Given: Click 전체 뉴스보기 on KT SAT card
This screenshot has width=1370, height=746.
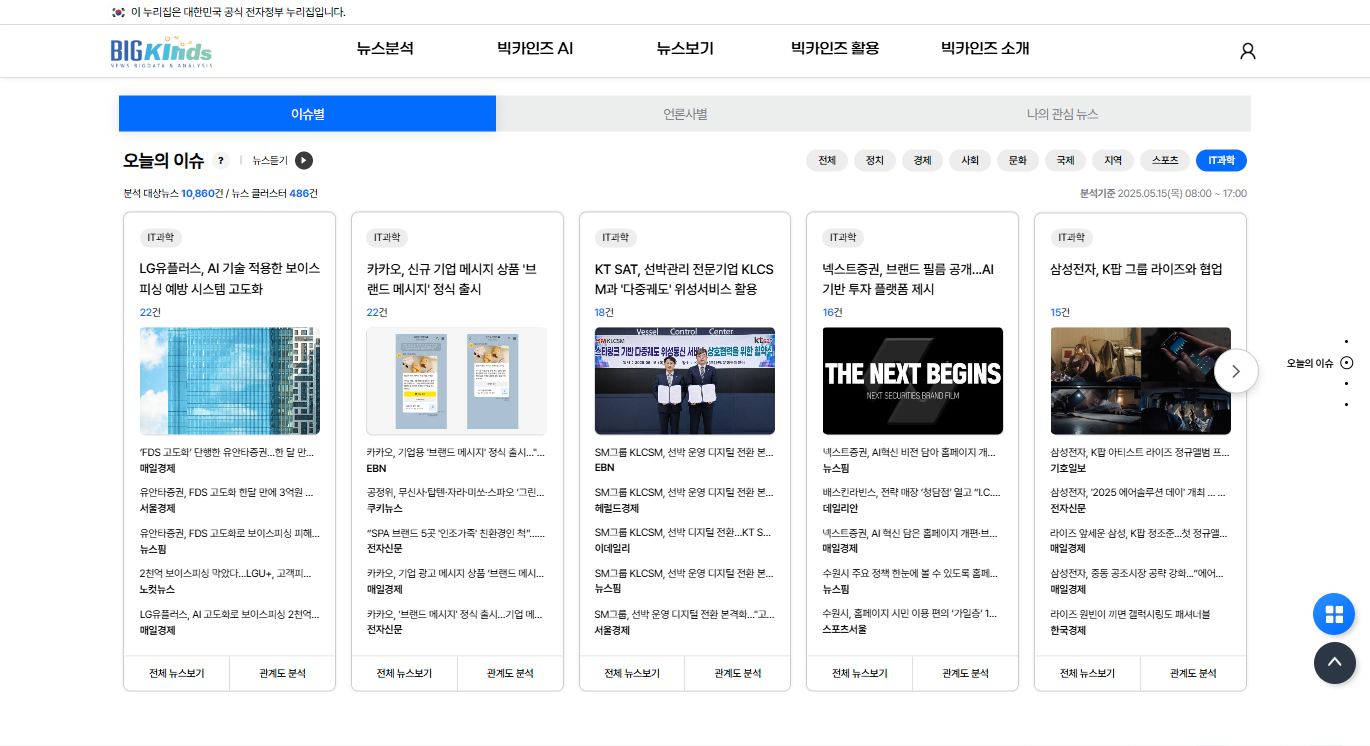Looking at the screenshot, I should (632, 673).
